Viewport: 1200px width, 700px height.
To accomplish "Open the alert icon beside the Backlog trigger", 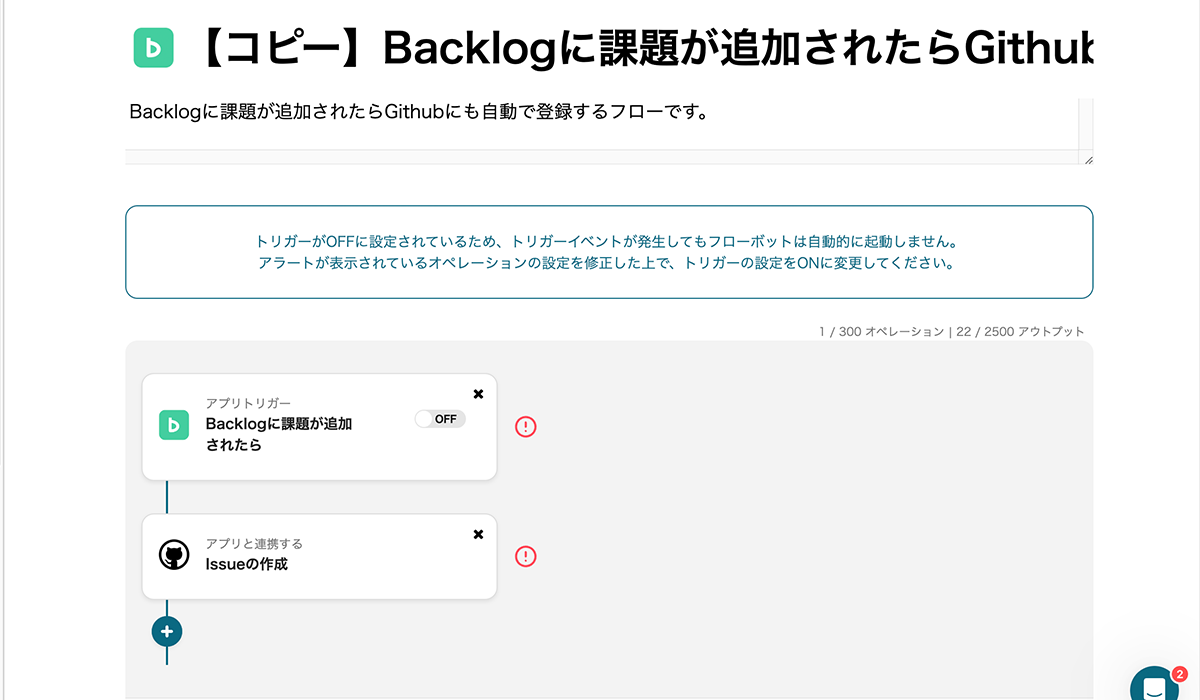I will click(525, 426).
